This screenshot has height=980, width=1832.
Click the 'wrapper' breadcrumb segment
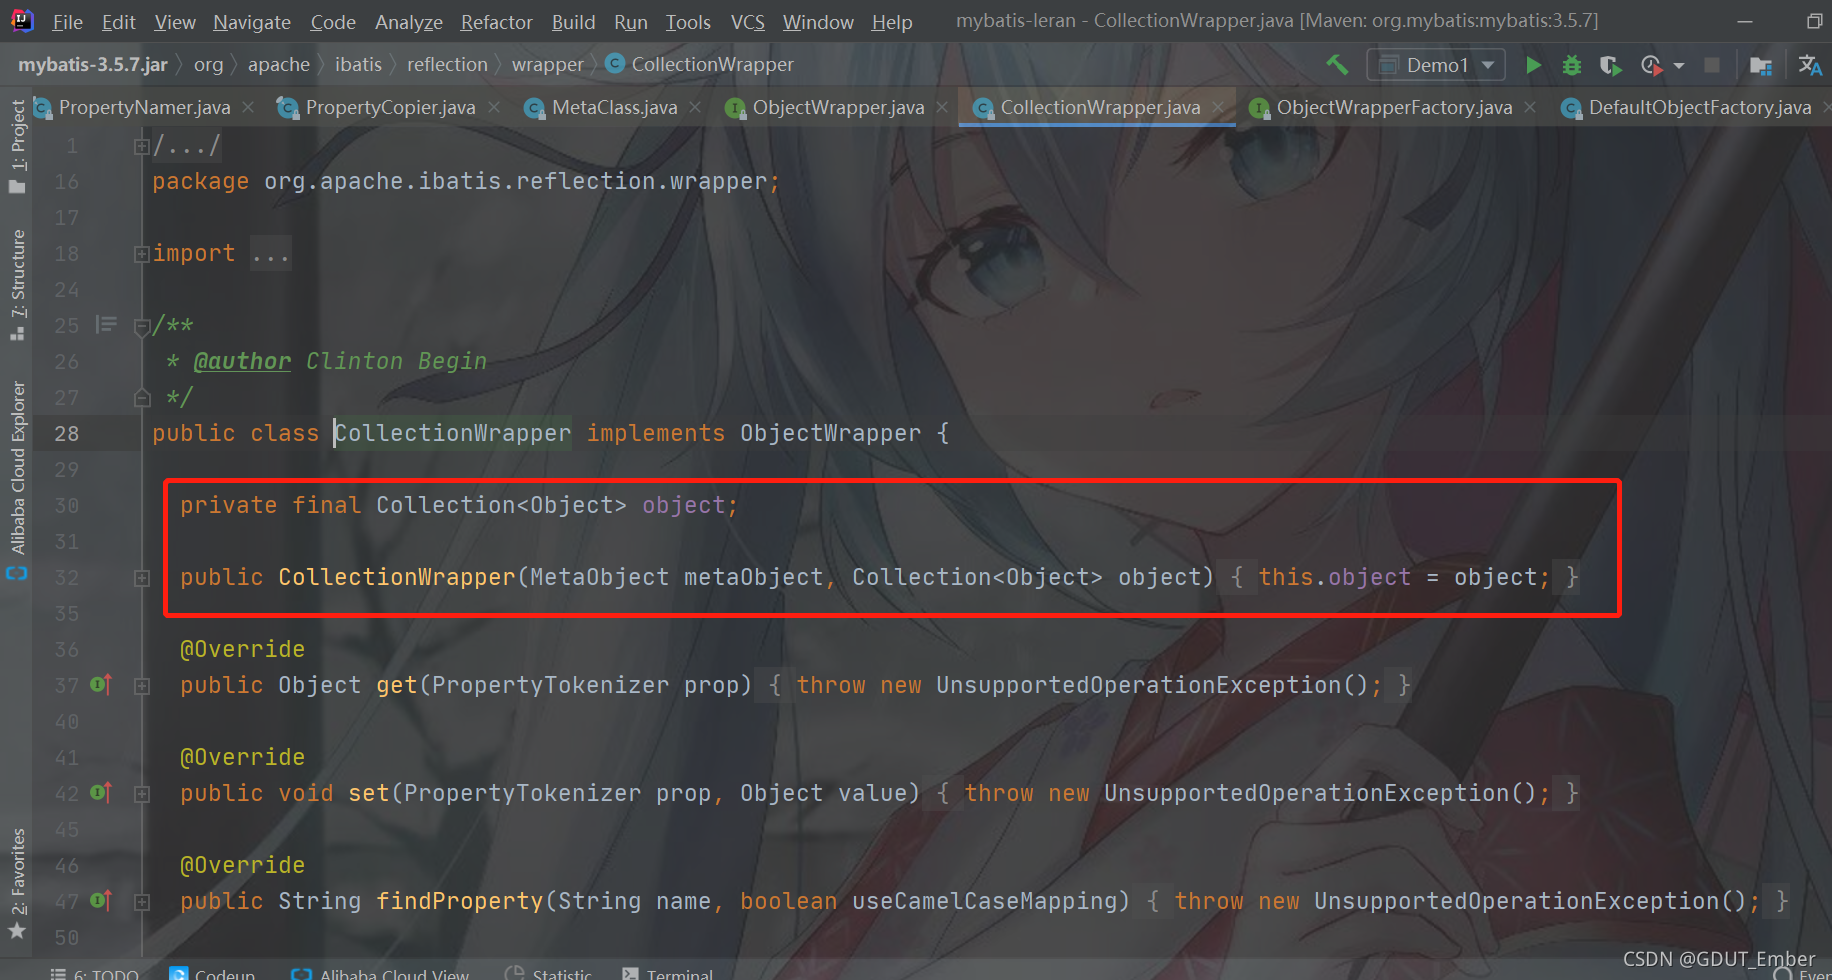coord(547,65)
